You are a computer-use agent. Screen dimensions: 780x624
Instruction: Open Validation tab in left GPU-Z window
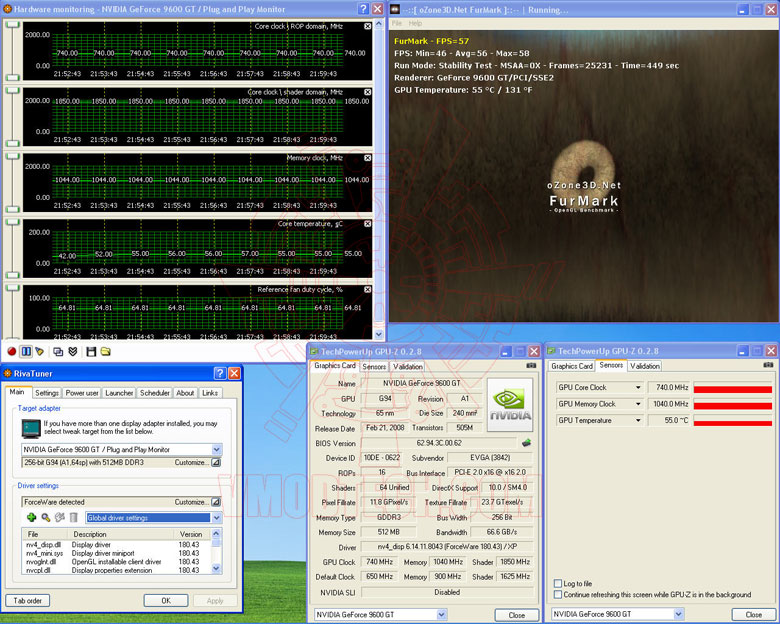click(x=407, y=366)
